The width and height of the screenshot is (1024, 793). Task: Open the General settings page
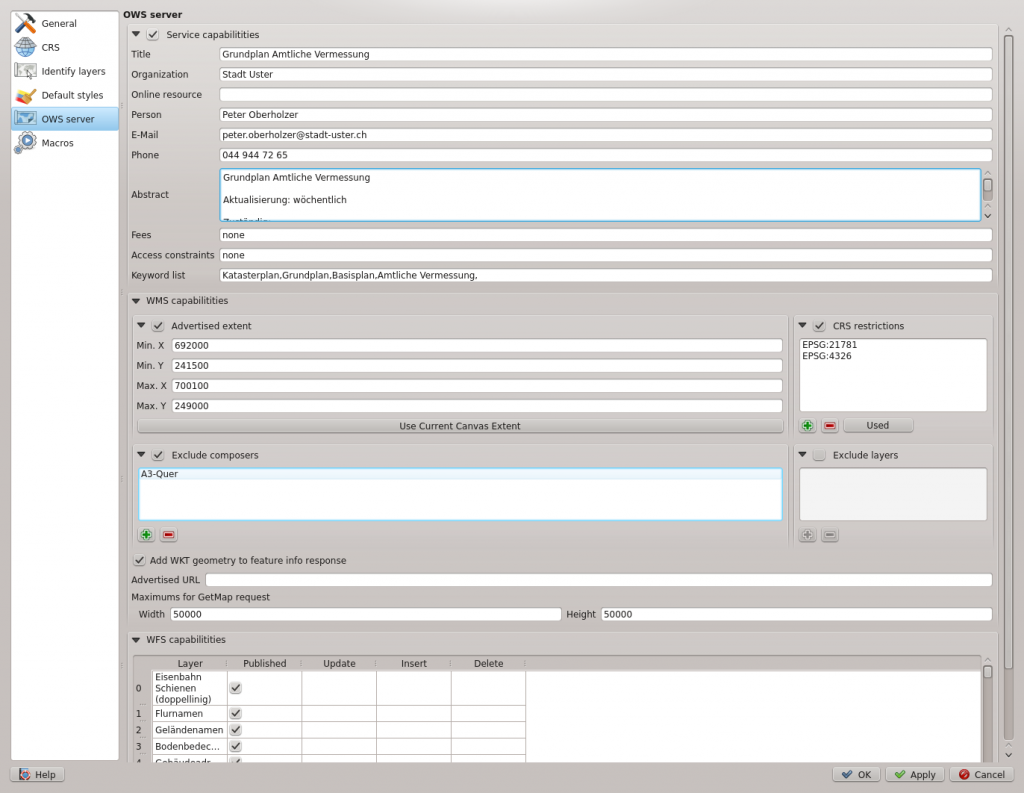[27, 23]
